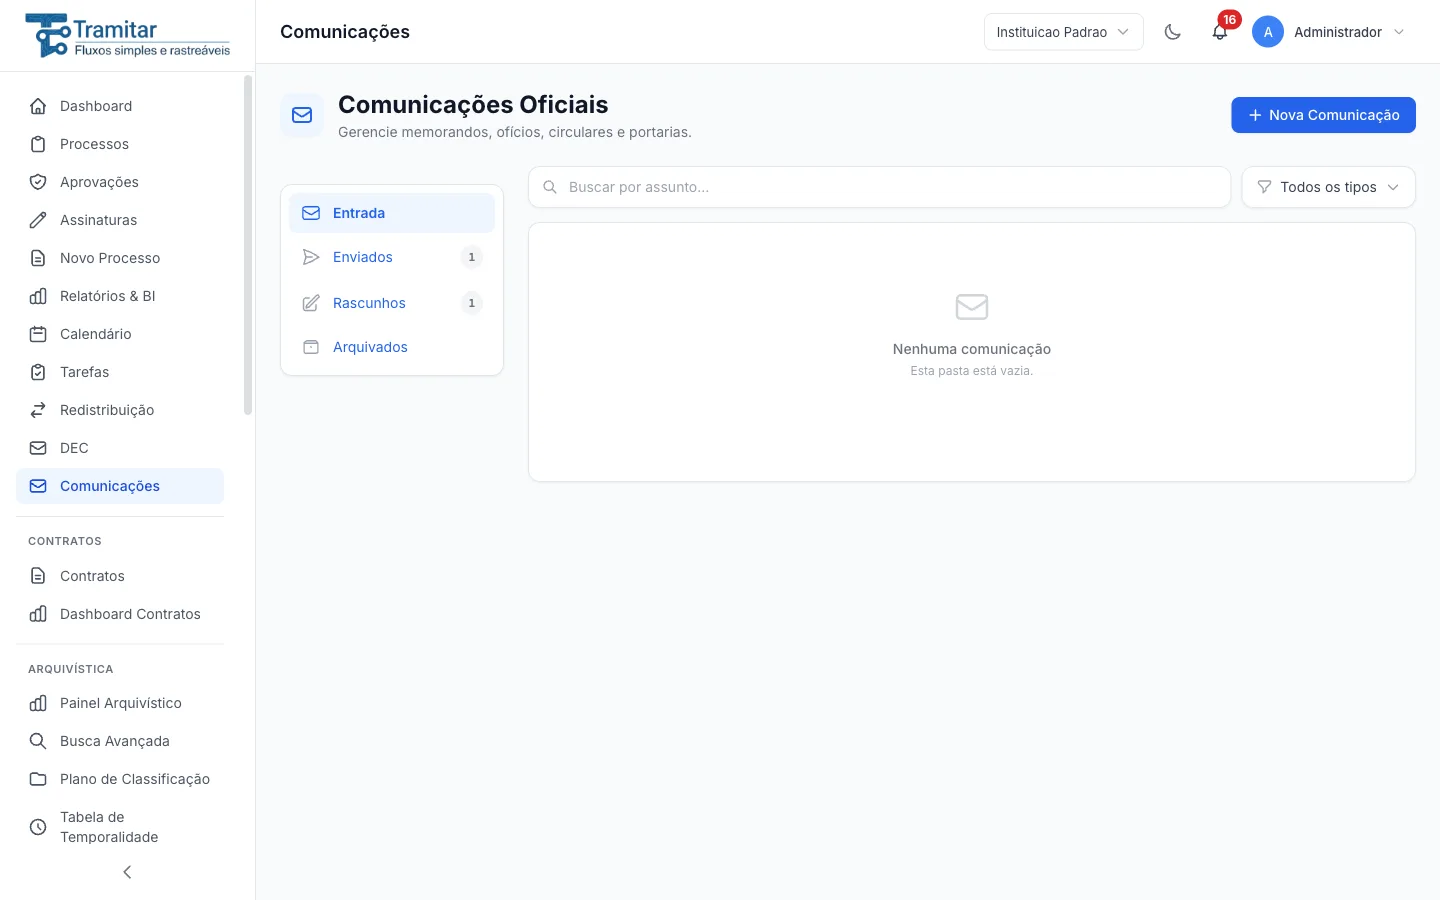Image resolution: width=1440 pixels, height=900 pixels.
Task: Click the search magnifier icon in search bar
Action: pyautogui.click(x=550, y=187)
